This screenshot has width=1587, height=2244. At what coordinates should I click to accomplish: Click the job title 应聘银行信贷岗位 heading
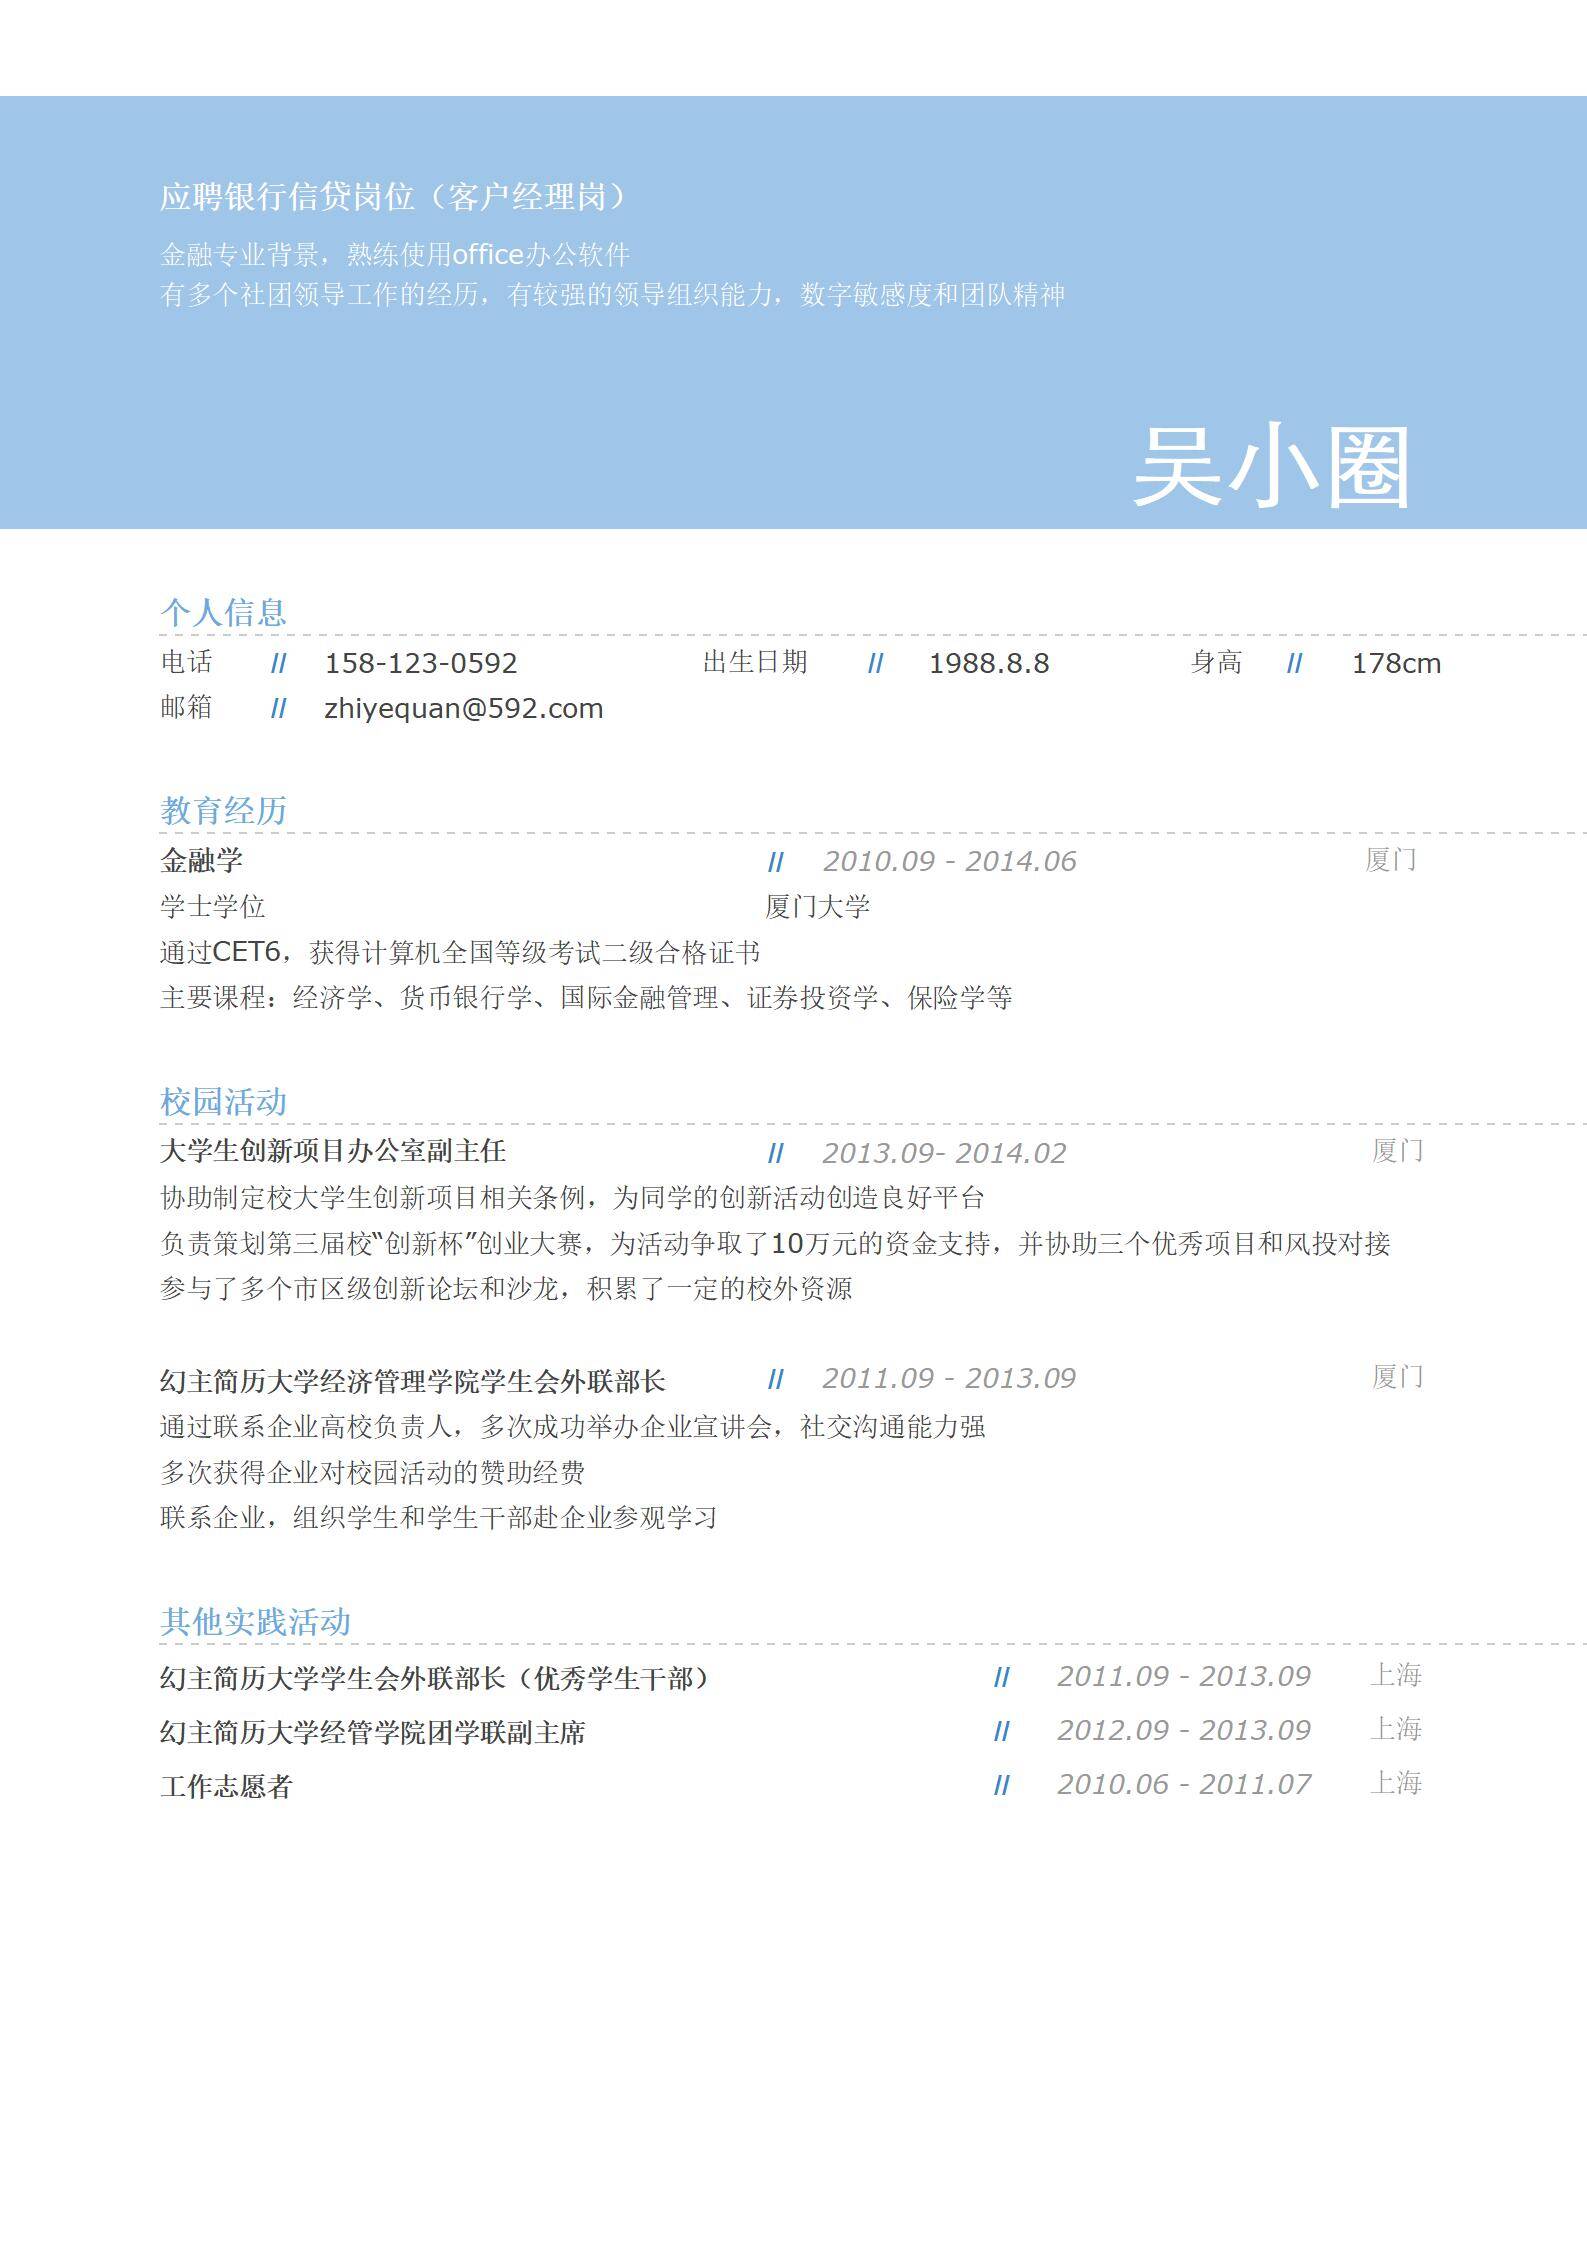(394, 197)
